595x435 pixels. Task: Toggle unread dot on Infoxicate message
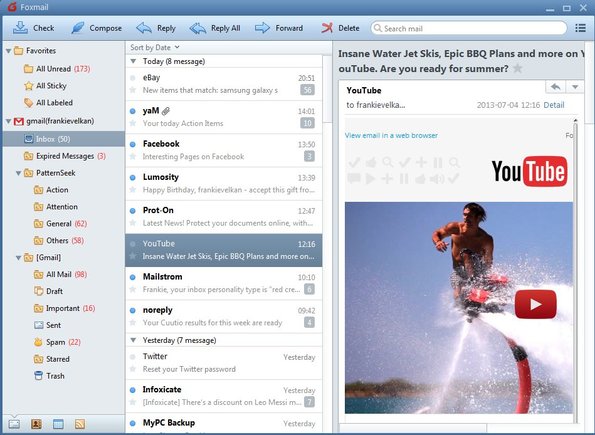[x=133, y=390]
